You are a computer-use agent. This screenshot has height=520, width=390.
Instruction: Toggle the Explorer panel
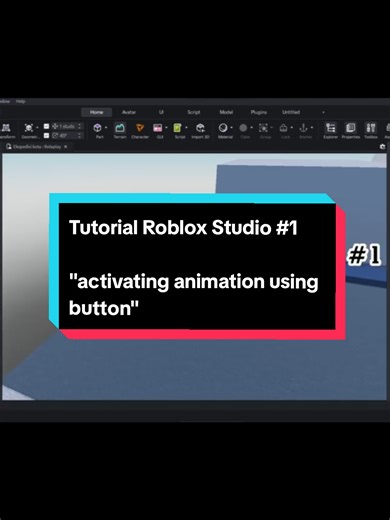coord(331,130)
